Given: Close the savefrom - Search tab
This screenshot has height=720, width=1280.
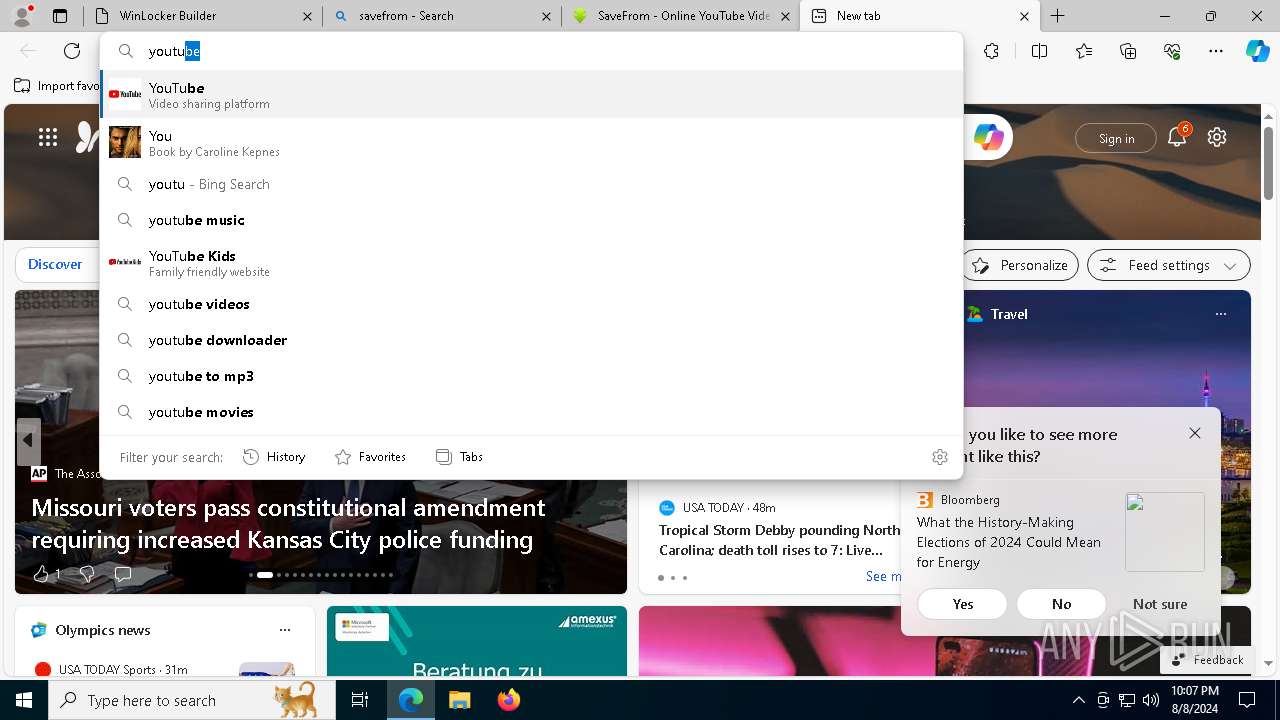Looking at the screenshot, I should tap(546, 16).
